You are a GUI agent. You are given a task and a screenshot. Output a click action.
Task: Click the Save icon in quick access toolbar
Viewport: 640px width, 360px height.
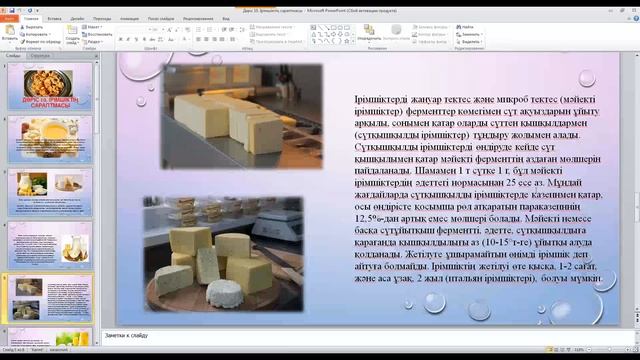point(12,11)
